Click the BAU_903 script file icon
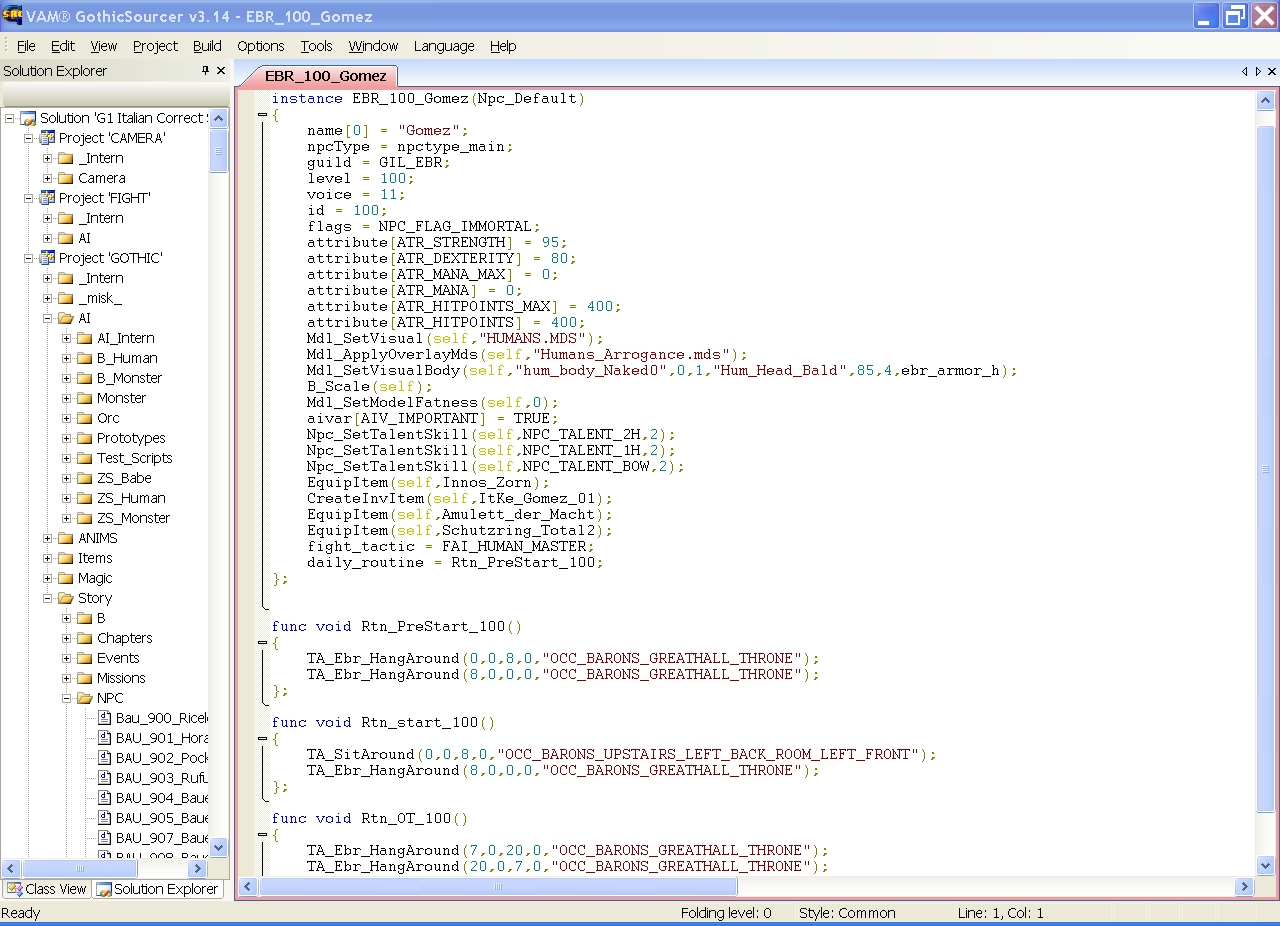Image resolution: width=1280 pixels, height=926 pixels. [x=104, y=778]
